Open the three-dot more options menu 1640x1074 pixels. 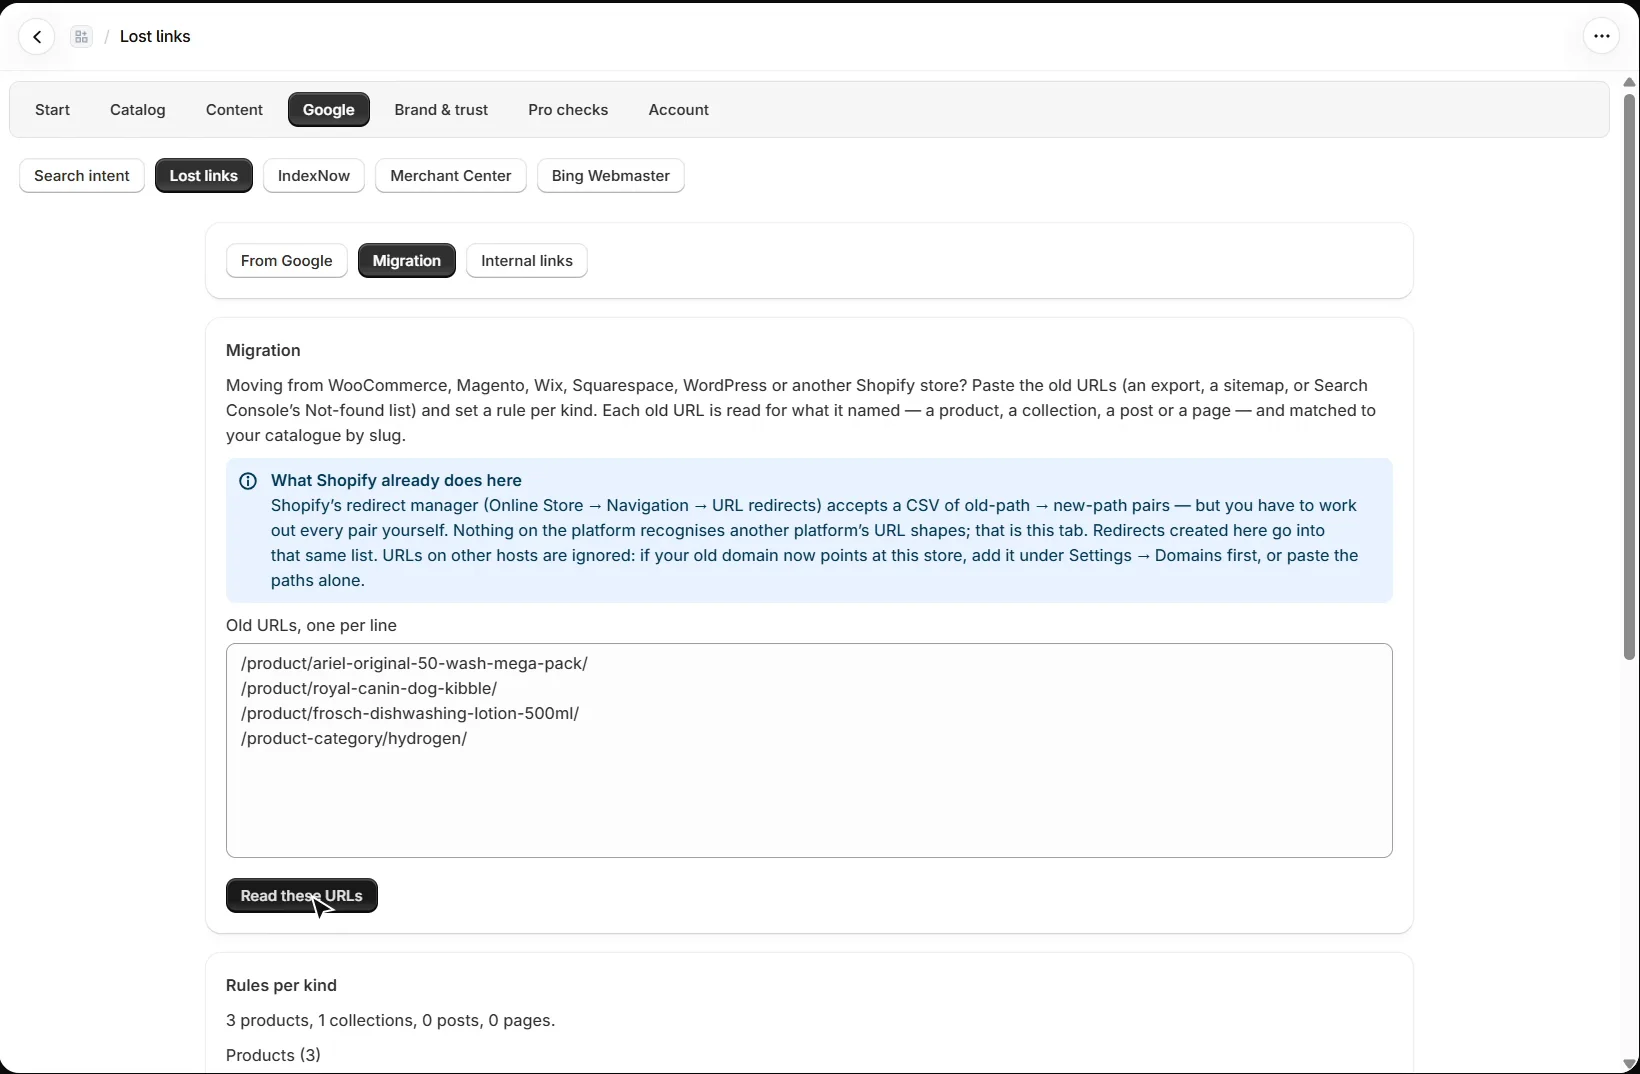[1601, 37]
